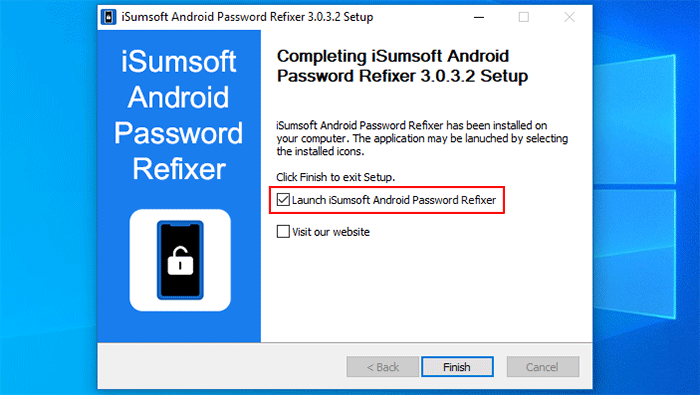The image size is (700, 395).
Task: Click the Click Finish to exit Setup text
Action: click(336, 177)
